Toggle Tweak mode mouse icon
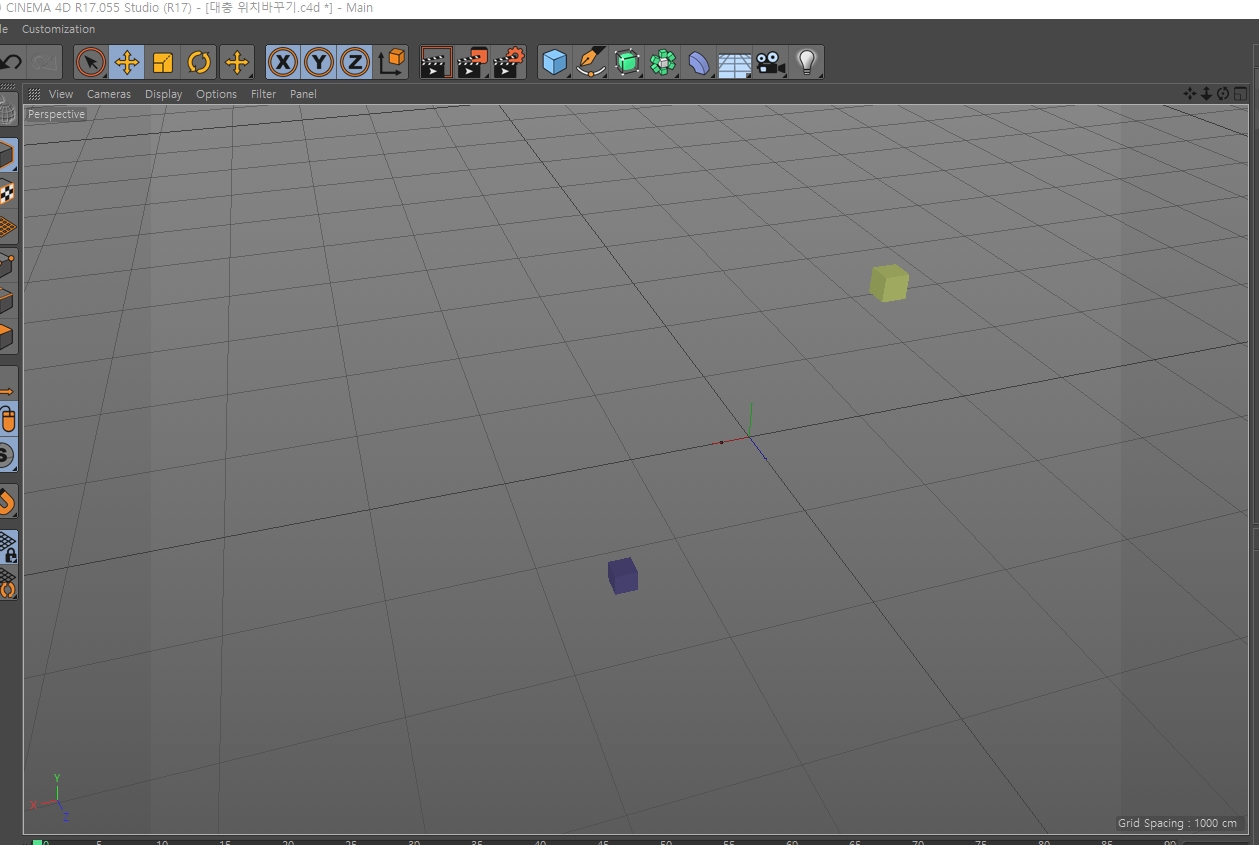 pyautogui.click(x=8, y=419)
